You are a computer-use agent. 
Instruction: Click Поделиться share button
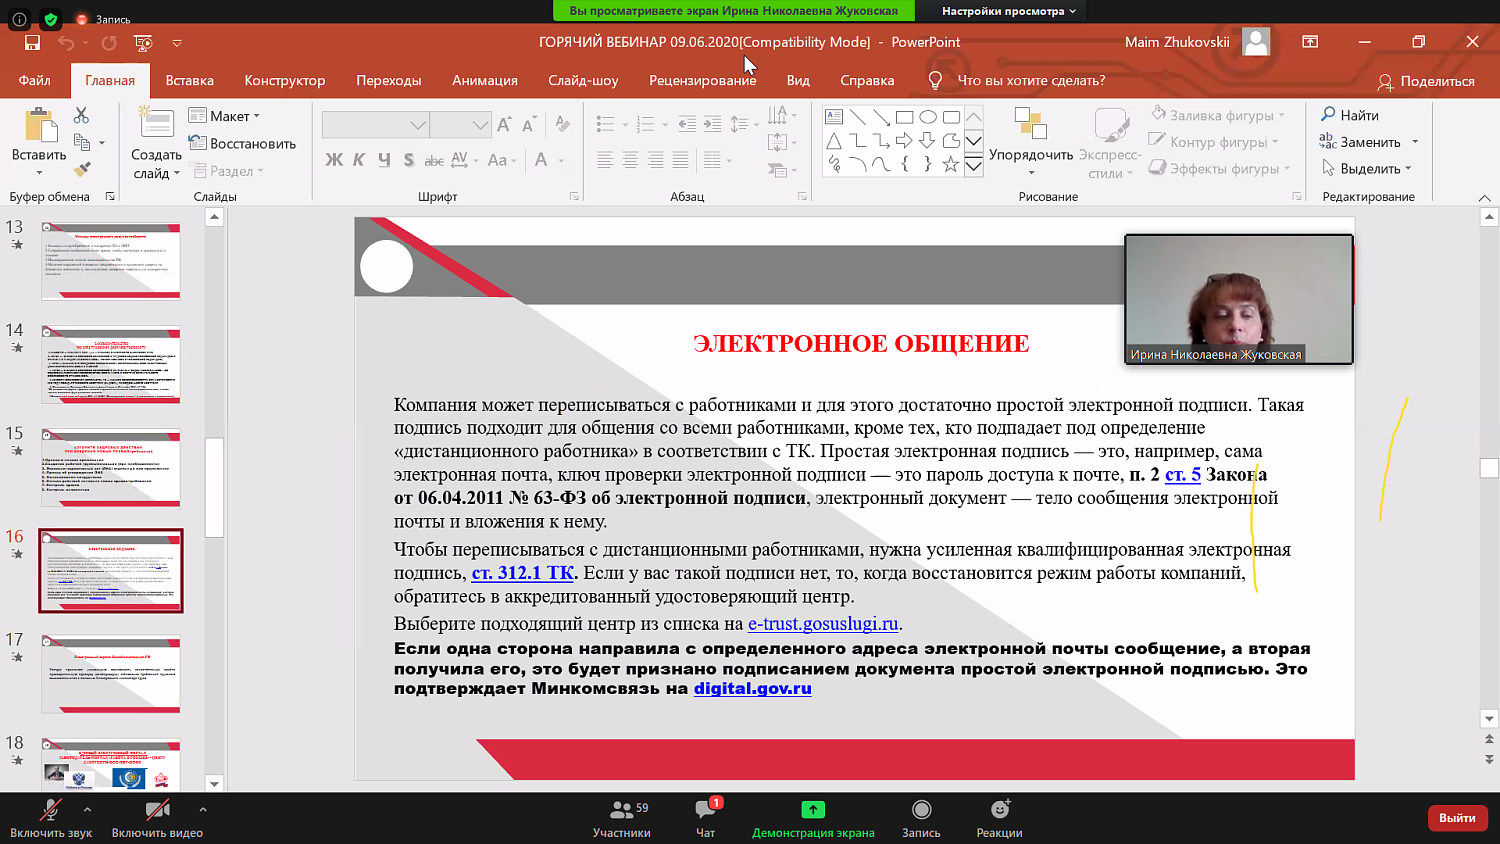coord(1426,81)
